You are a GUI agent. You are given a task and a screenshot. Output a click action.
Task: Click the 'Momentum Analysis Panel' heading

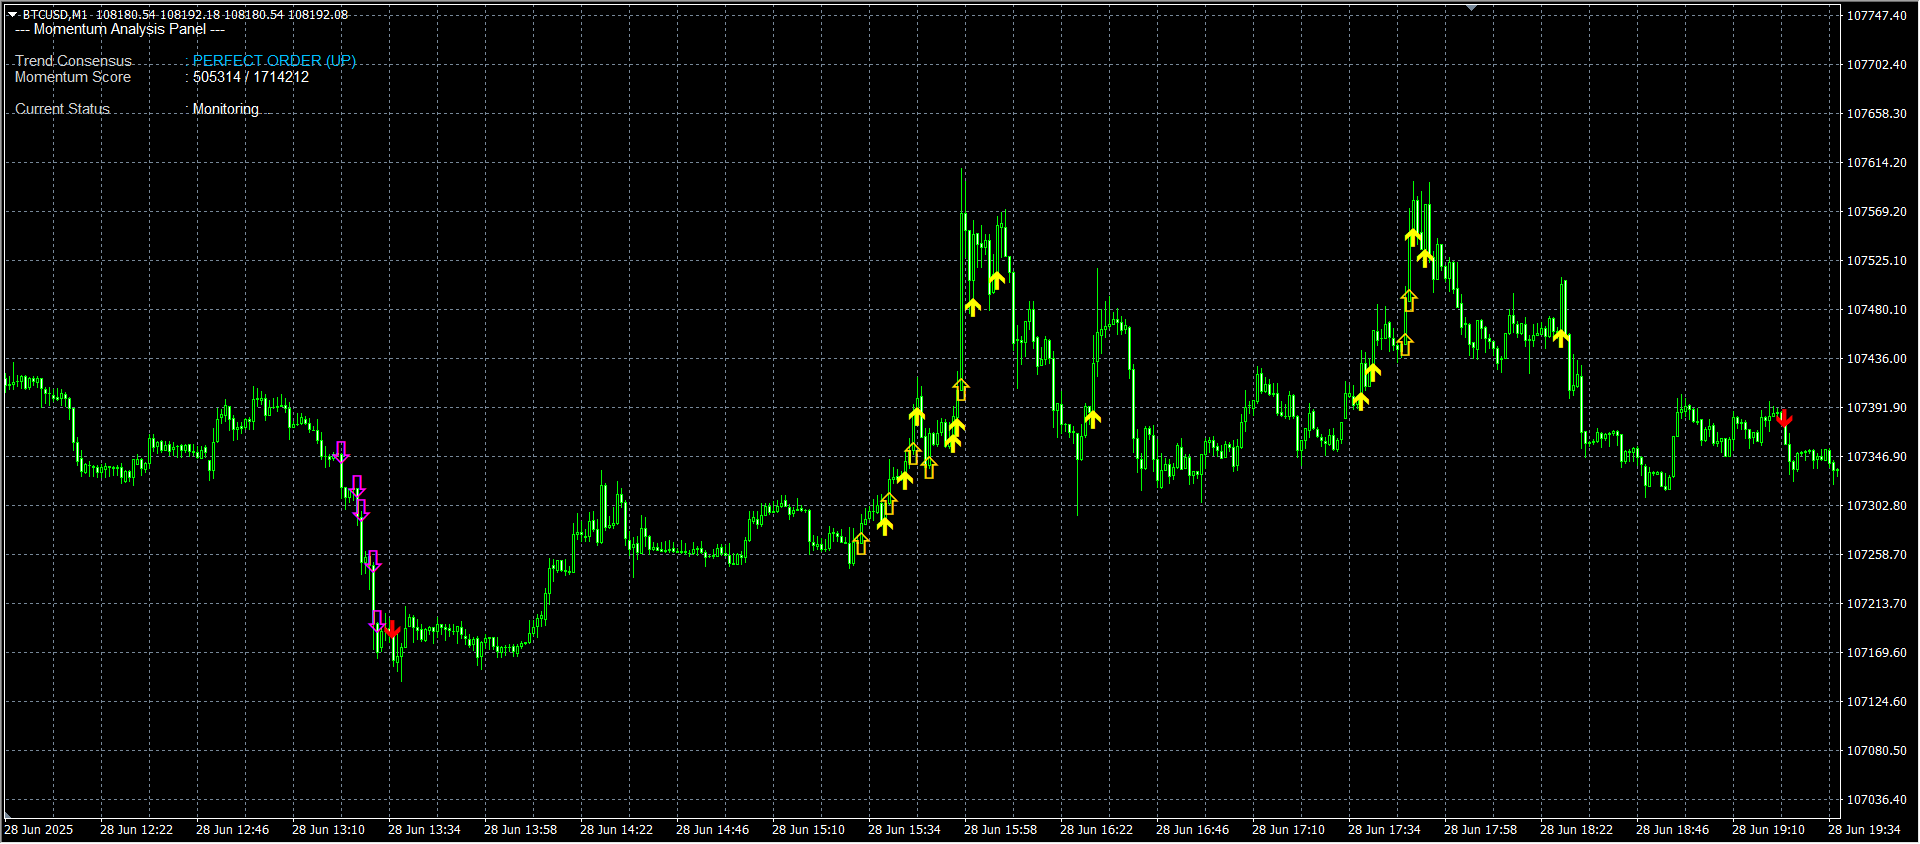tap(120, 29)
